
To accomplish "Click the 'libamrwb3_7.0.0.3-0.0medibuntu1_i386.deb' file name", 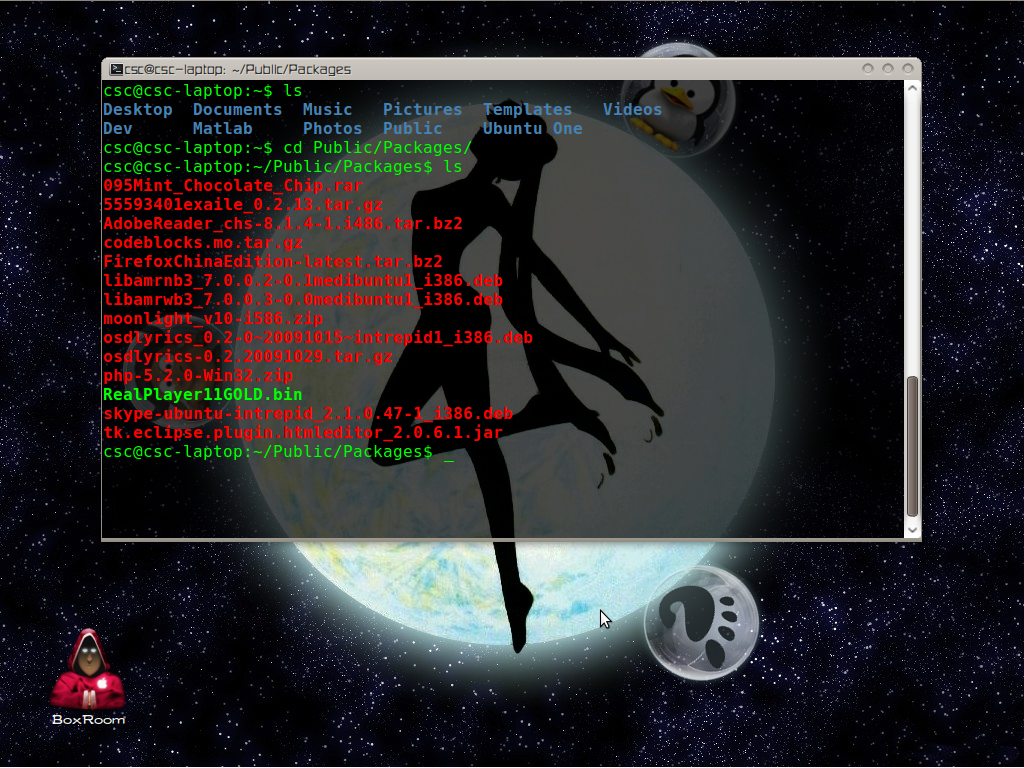I will tap(303, 300).
